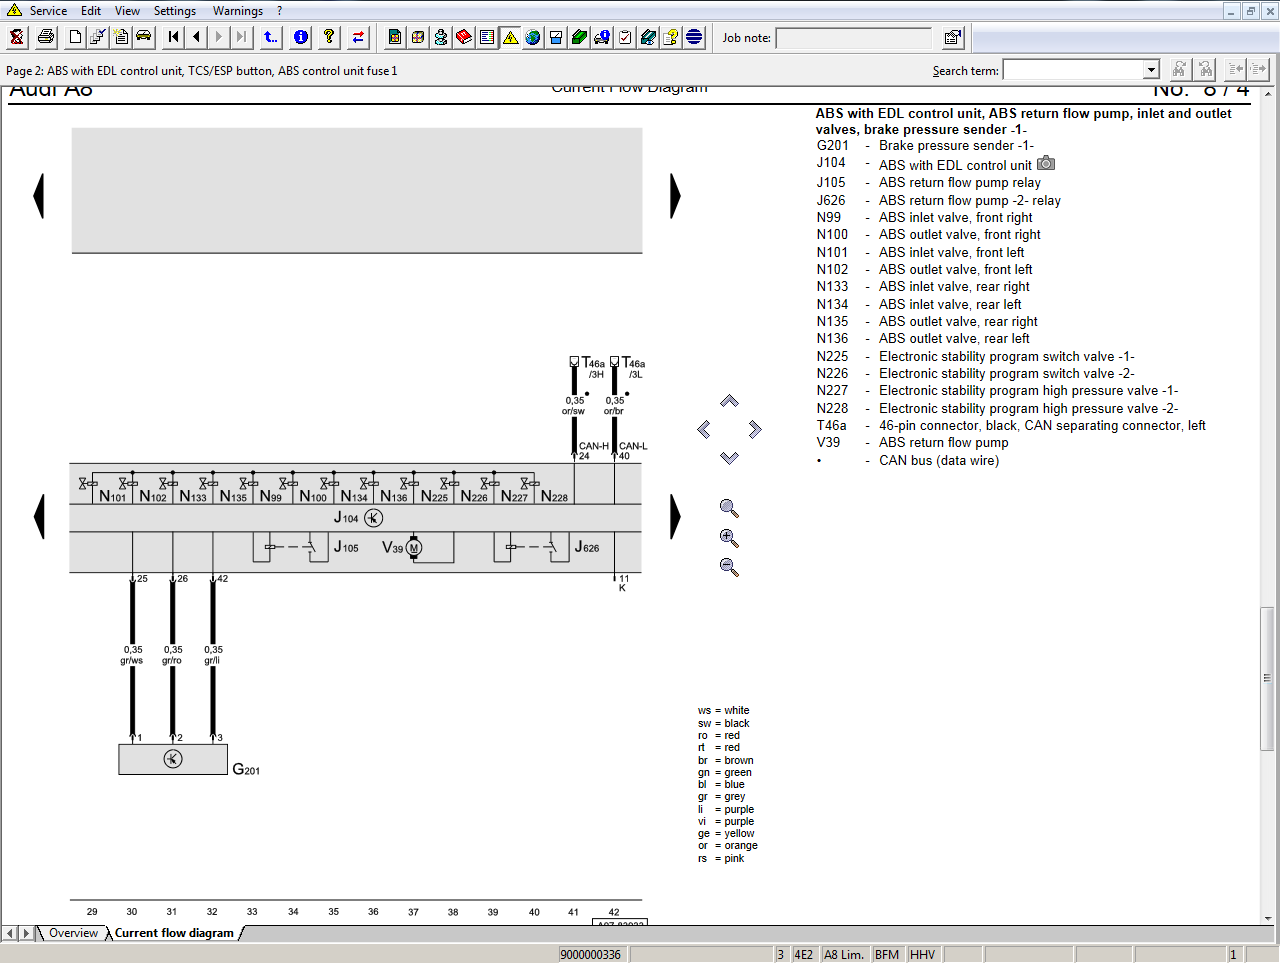Click the upper right black page arrow

pyautogui.click(x=675, y=195)
